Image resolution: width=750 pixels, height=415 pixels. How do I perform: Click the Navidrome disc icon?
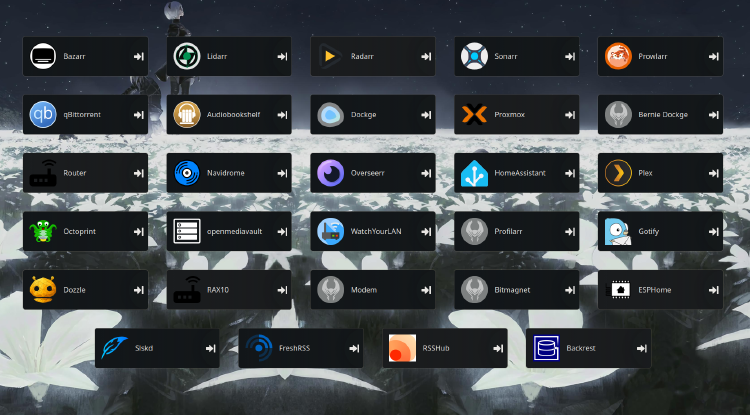coord(187,173)
